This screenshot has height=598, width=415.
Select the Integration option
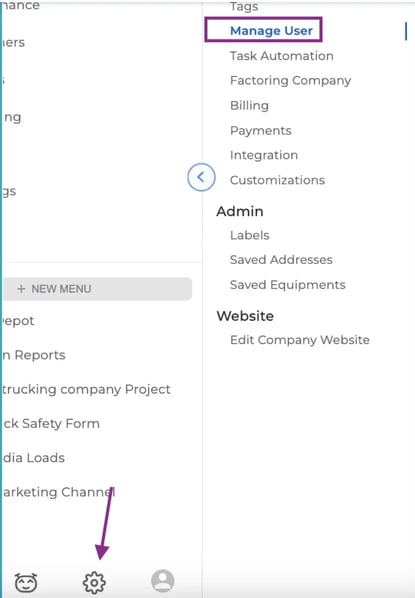pyautogui.click(x=264, y=155)
